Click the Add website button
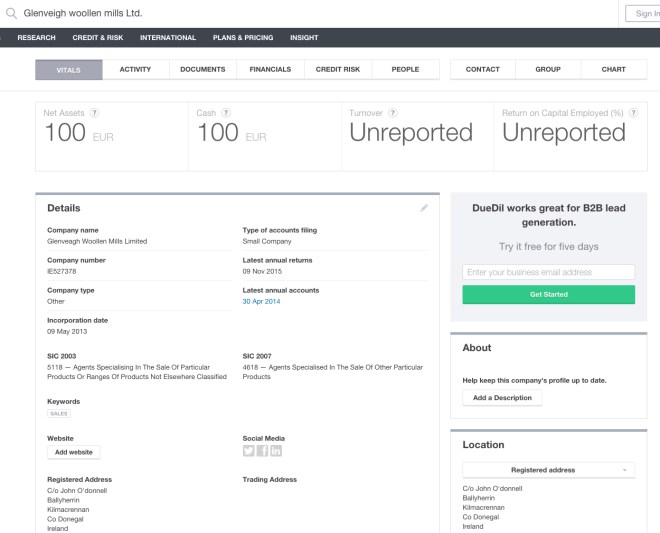660x533 pixels. tap(74, 452)
